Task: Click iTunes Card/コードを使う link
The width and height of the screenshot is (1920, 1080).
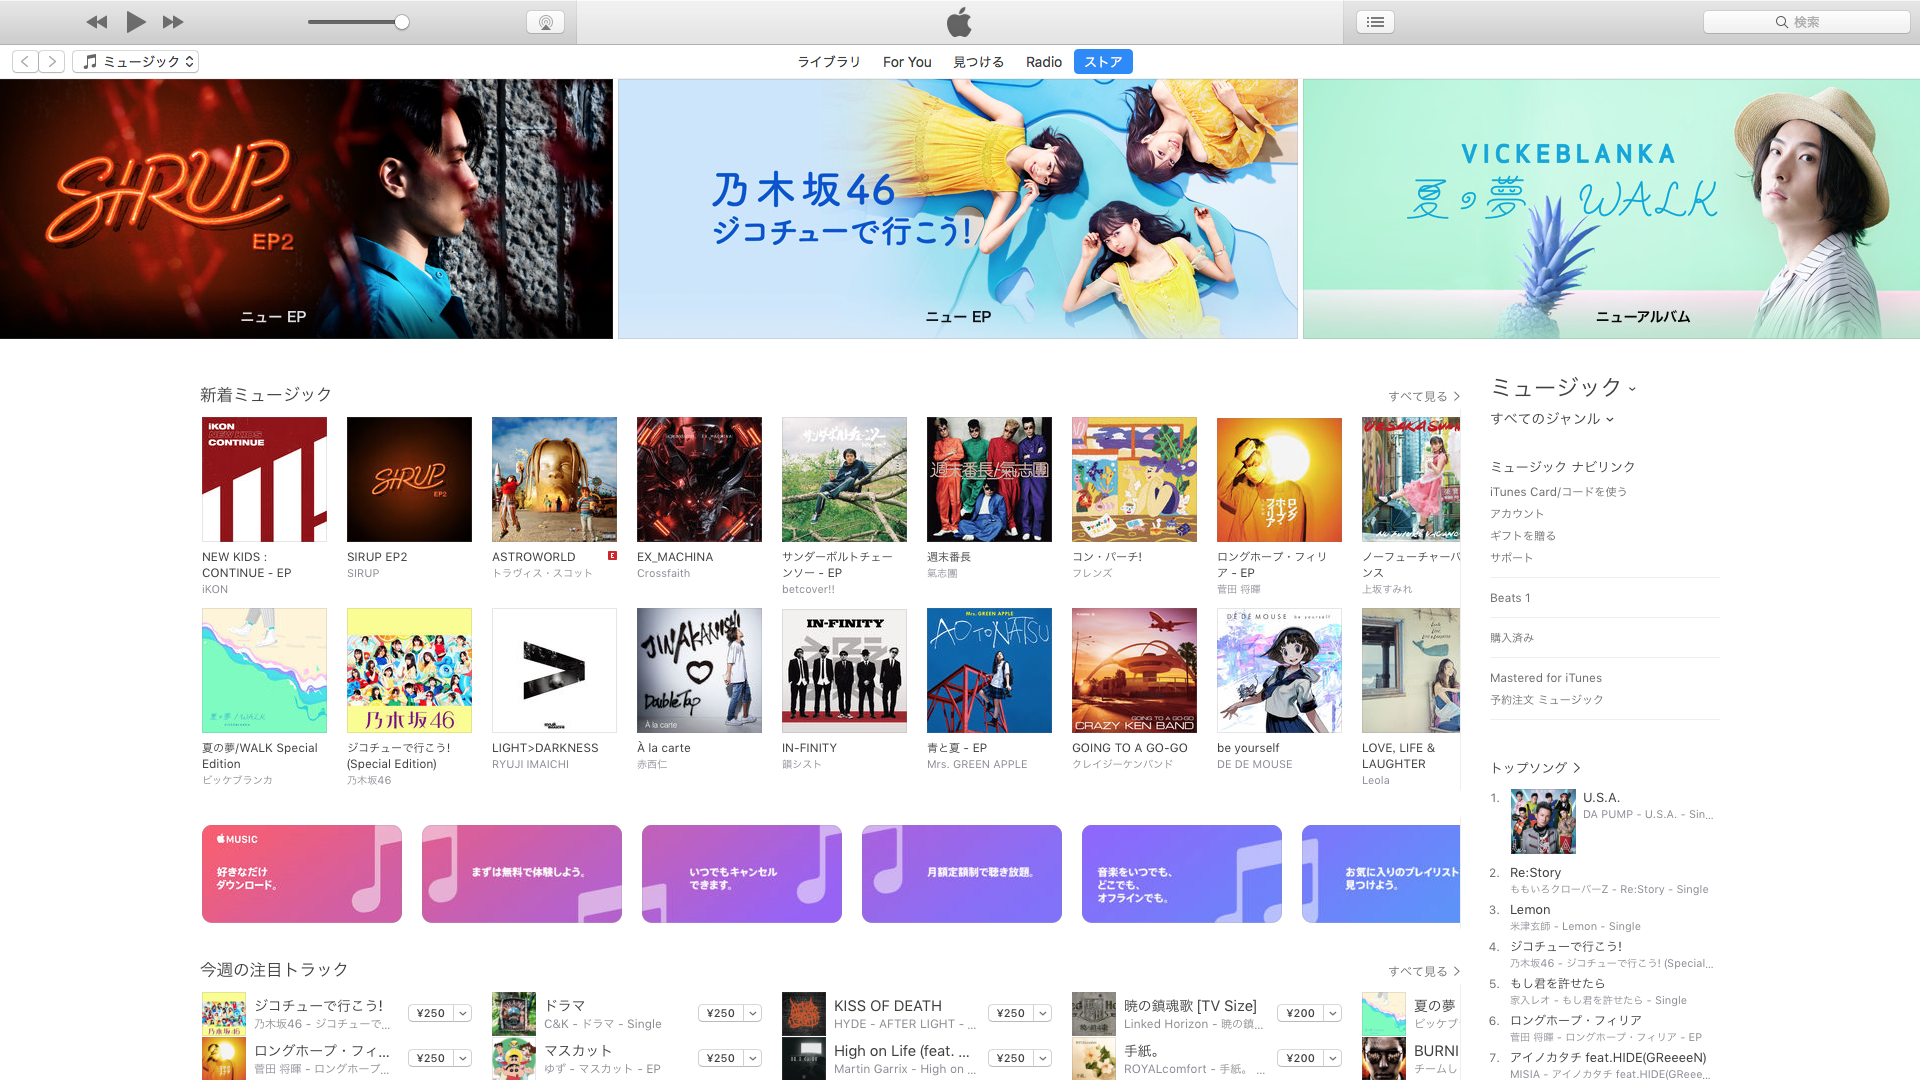Action: pyautogui.click(x=1558, y=492)
